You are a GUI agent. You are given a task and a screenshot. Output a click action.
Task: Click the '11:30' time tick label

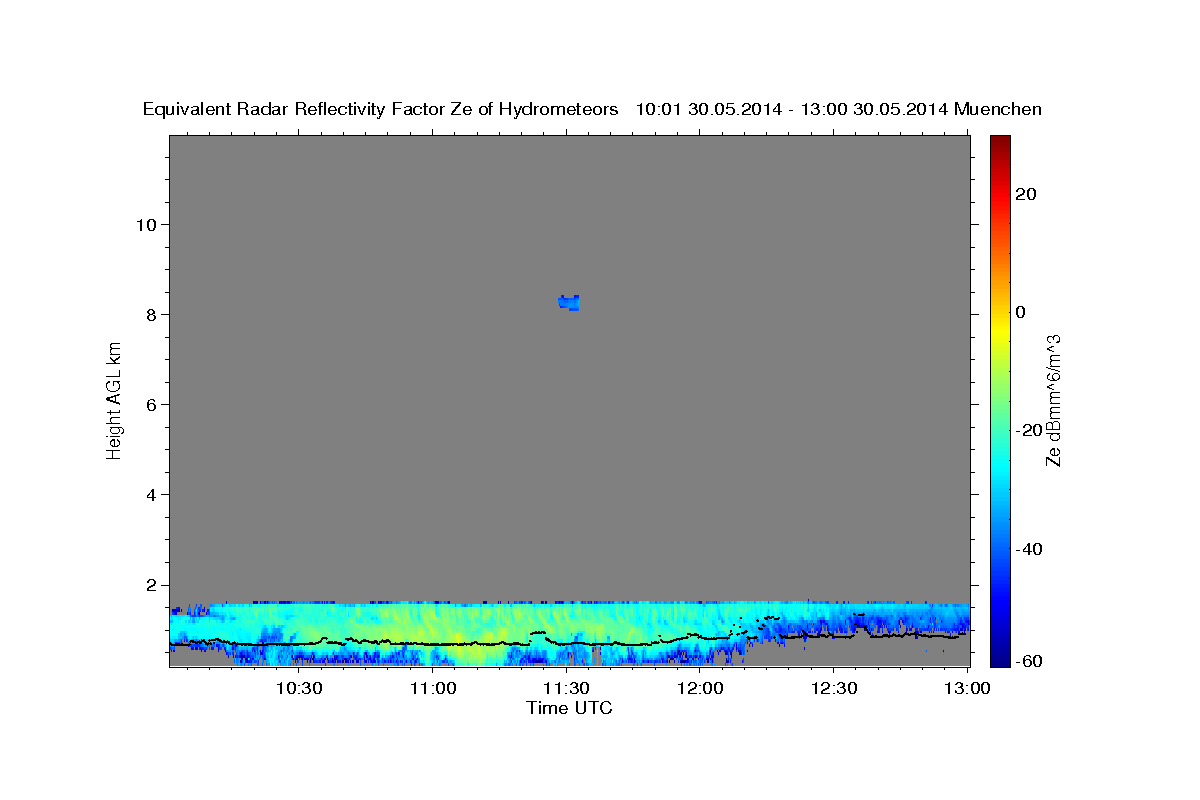coord(567,688)
